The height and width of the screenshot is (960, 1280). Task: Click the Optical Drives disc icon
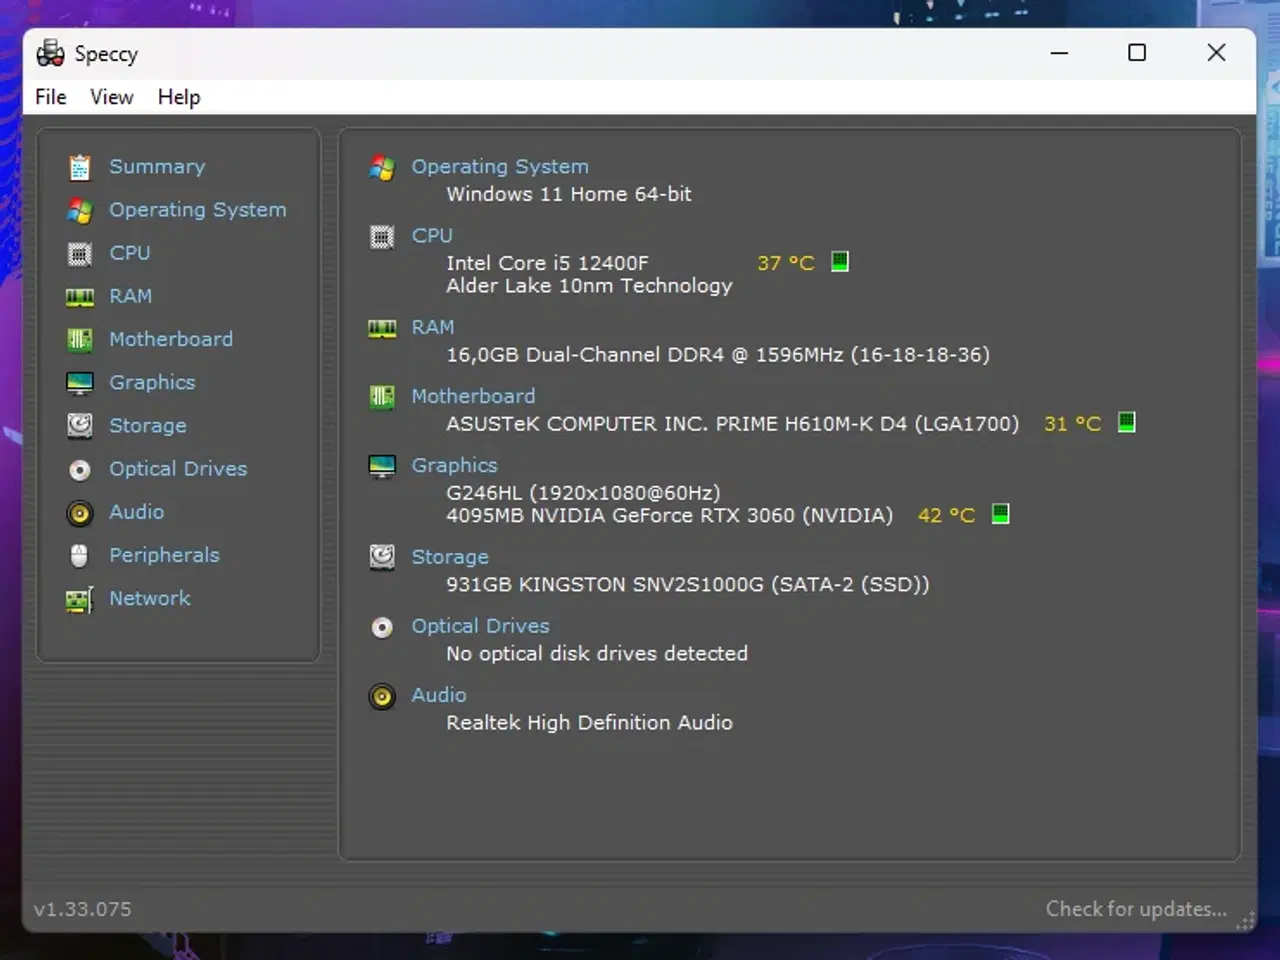coord(80,468)
